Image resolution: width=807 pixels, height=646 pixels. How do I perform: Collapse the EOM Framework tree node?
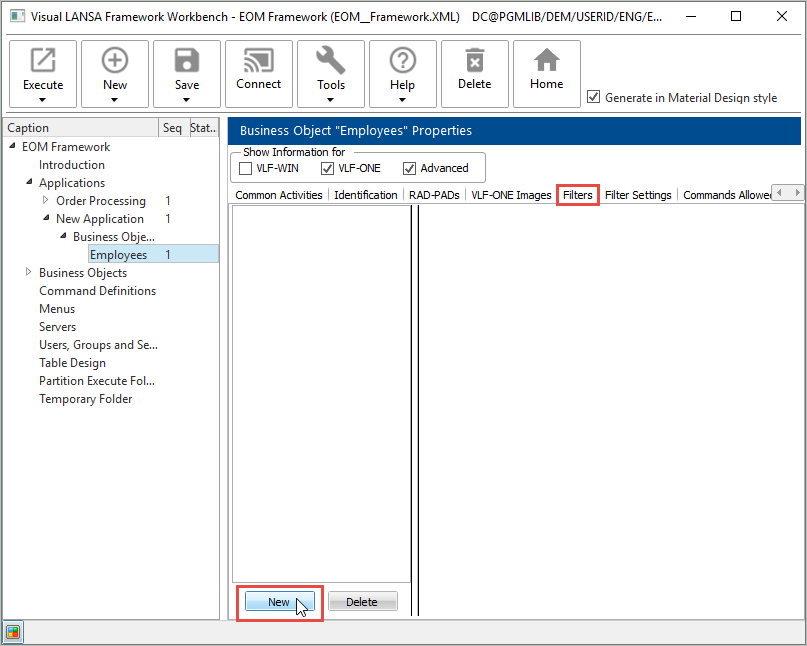tap(12, 146)
